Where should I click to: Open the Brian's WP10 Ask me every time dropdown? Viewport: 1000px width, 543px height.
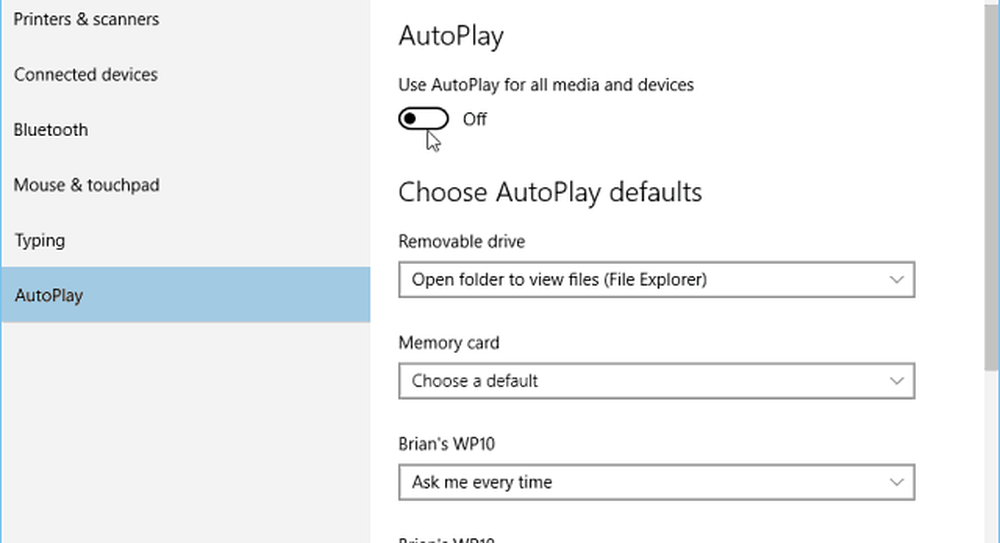(x=656, y=482)
